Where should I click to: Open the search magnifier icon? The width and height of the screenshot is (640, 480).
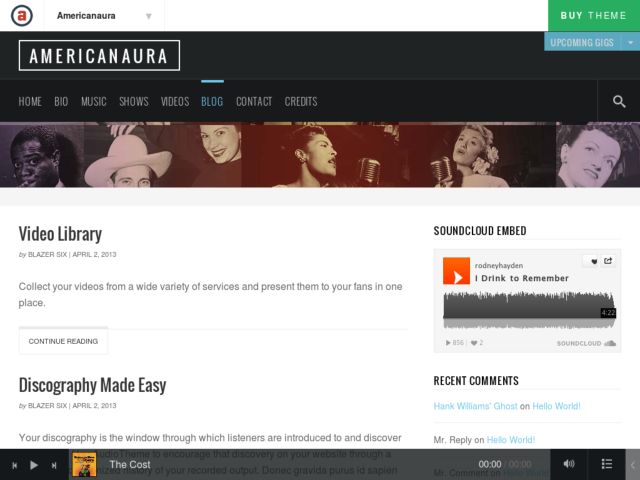click(619, 101)
